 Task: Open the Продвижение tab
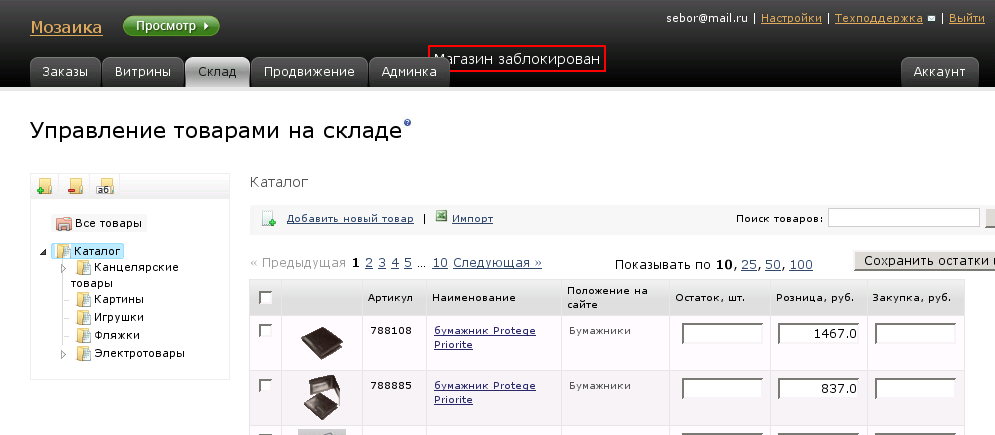point(309,72)
